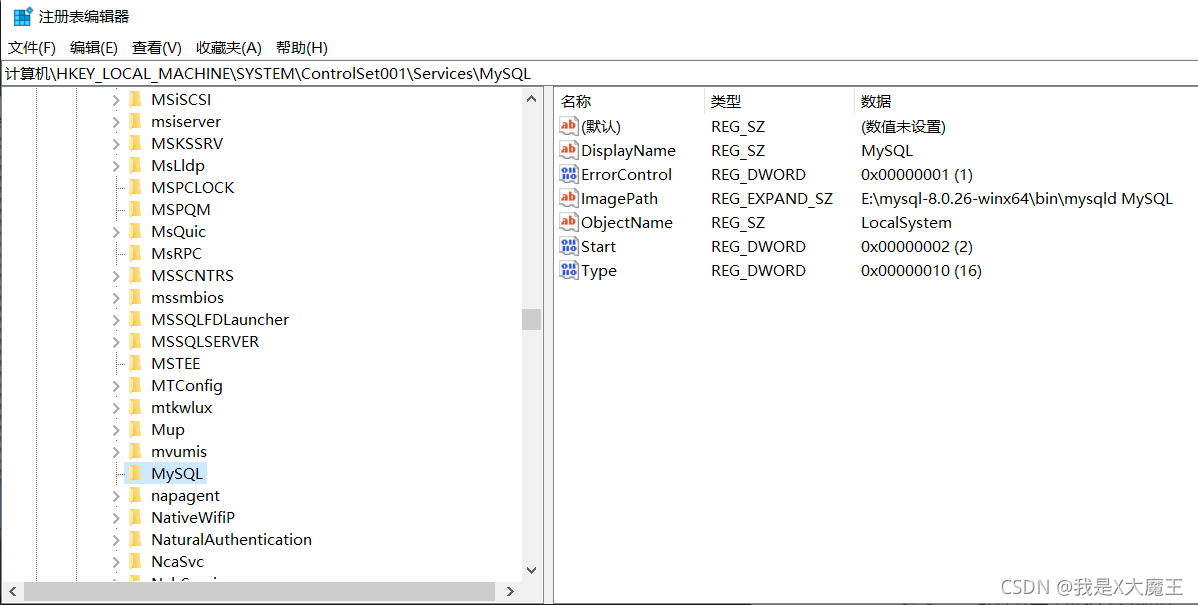Viewport: 1198px width, 605px height.
Task: Select the MTConfig key
Action: 186,386
